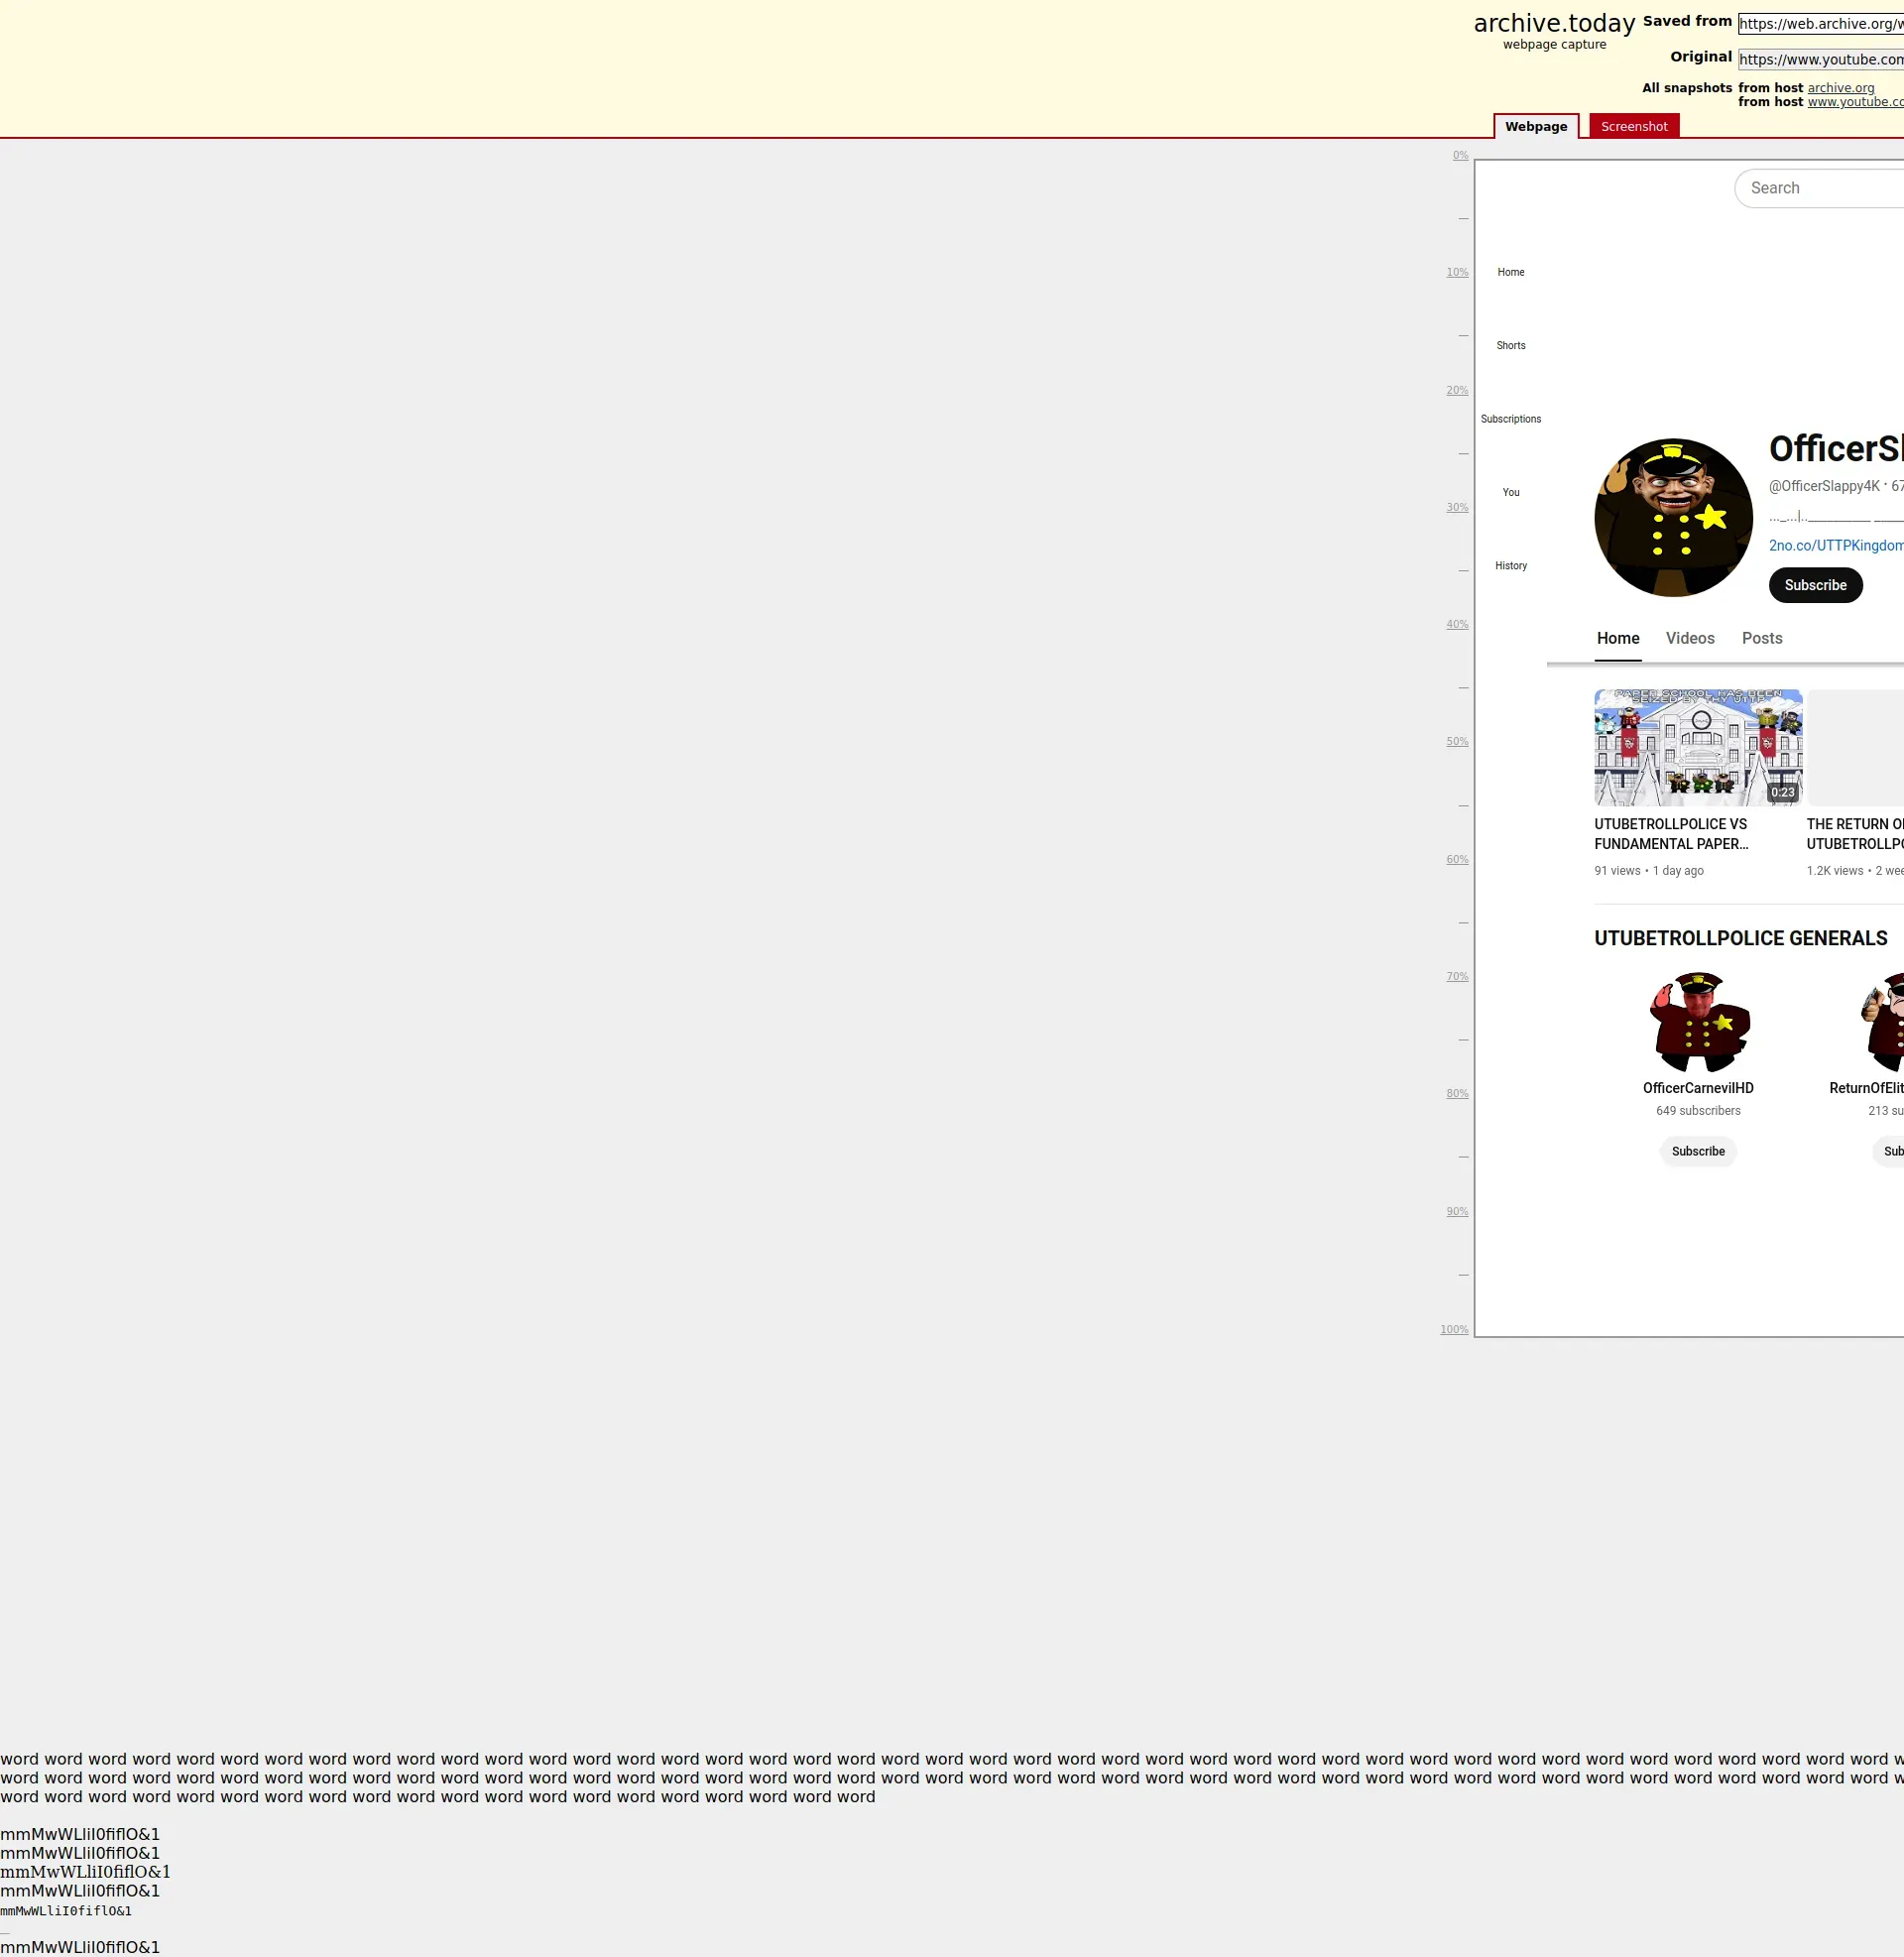The height and width of the screenshot is (1957, 1904).
Task: Go to Subscriptions in the sidebar
Action: [1510, 418]
